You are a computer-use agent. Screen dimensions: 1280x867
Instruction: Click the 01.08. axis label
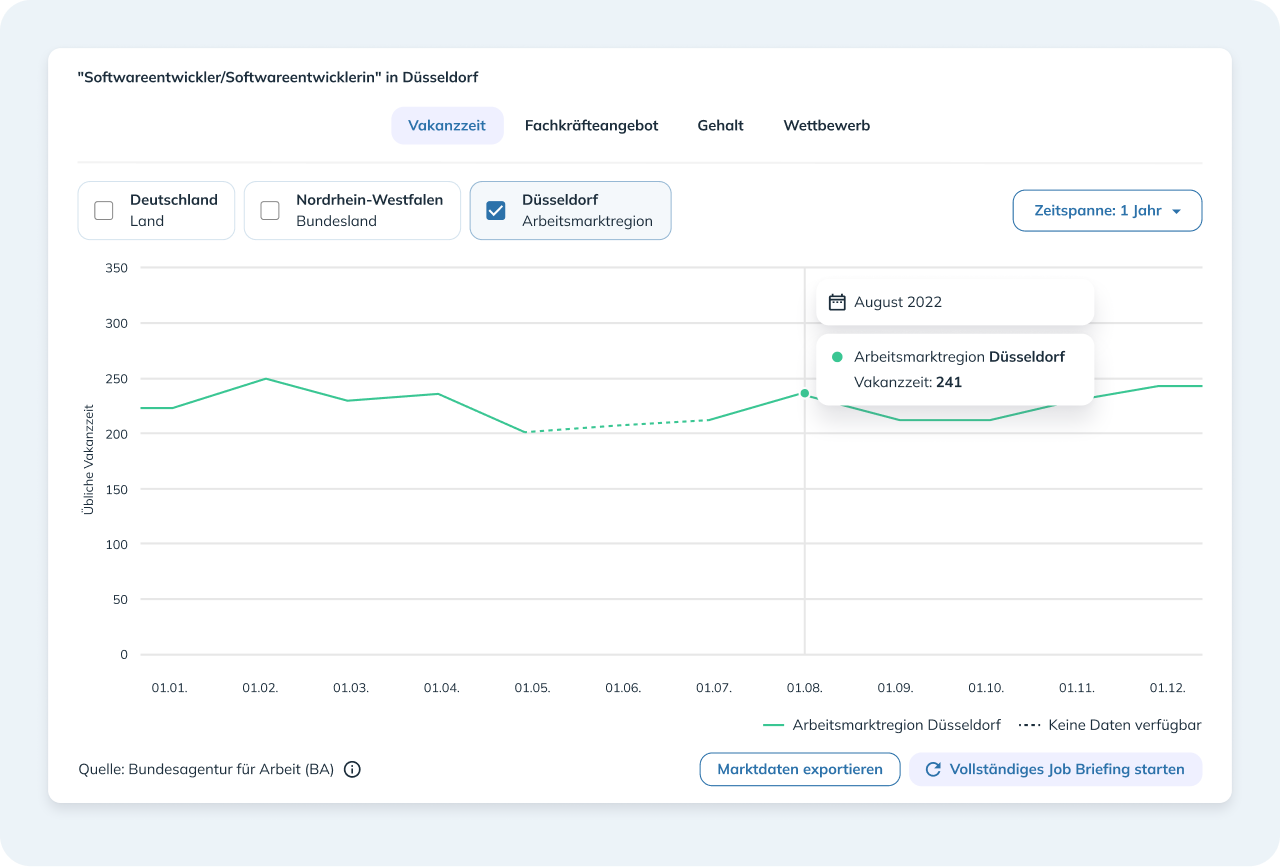[x=804, y=688]
